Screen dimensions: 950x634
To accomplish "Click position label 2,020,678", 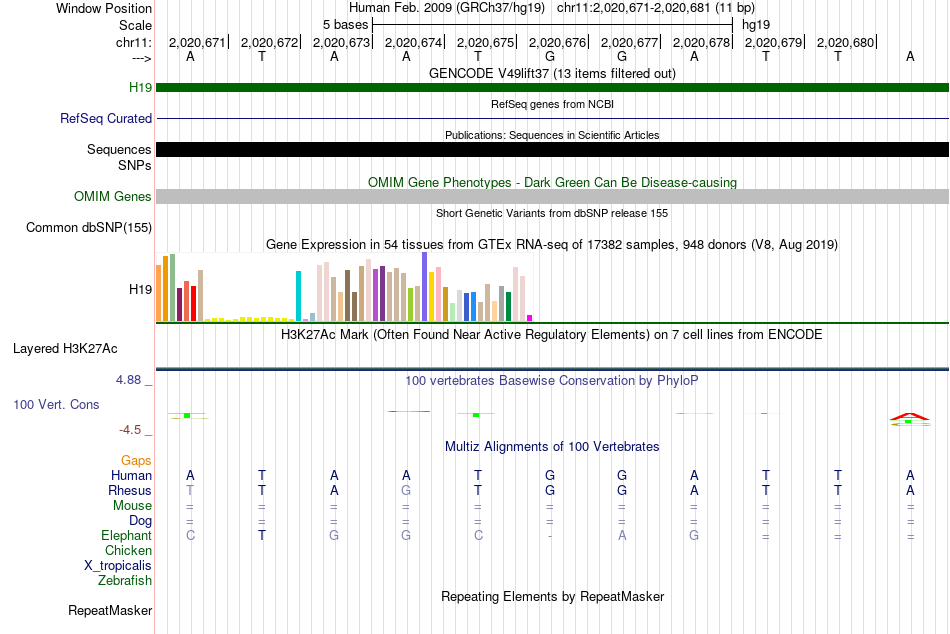I will [701, 42].
